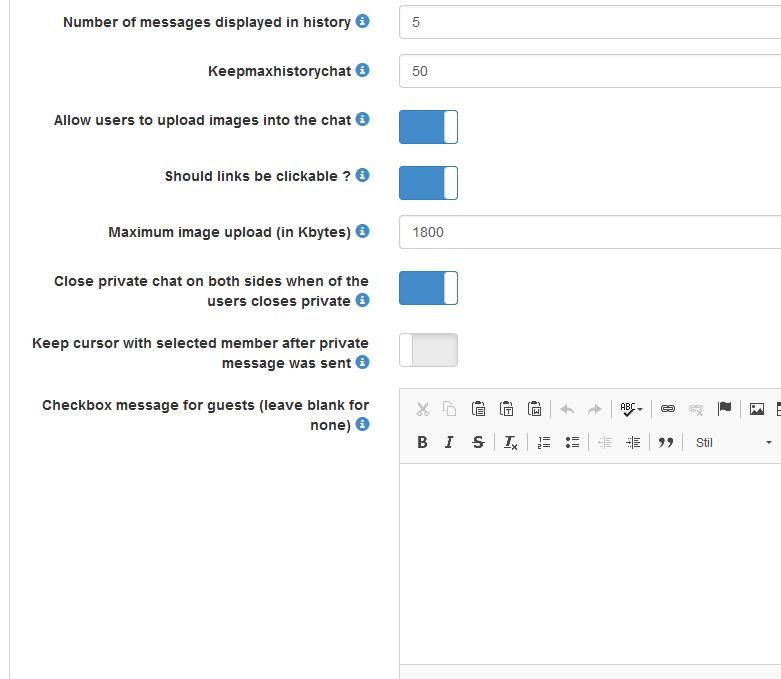Insert a link using the link icon
The width and height of the screenshot is (781, 679).
pos(668,408)
